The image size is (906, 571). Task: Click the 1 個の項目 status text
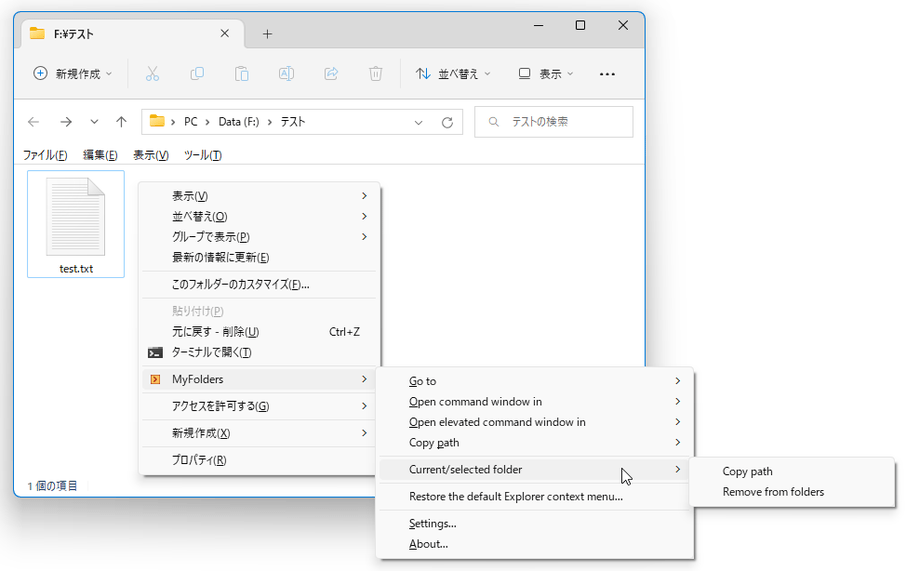click(x=53, y=486)
